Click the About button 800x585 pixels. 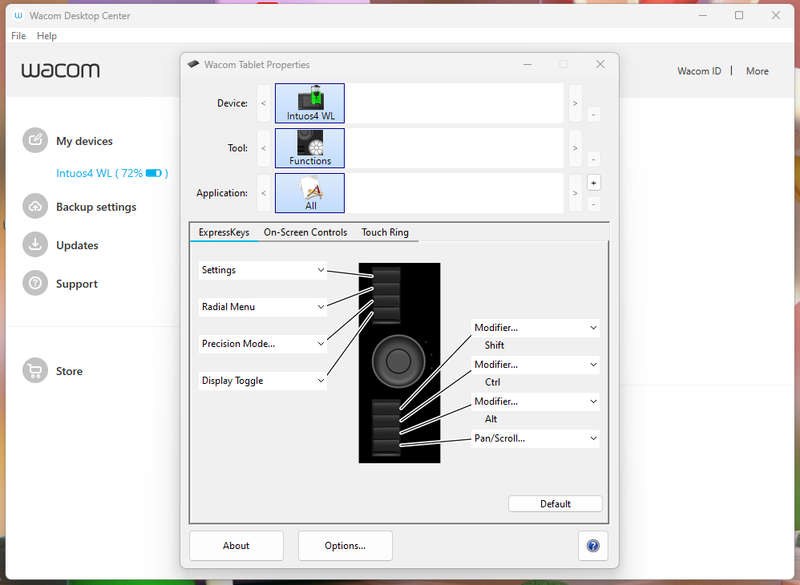[236, 546]
